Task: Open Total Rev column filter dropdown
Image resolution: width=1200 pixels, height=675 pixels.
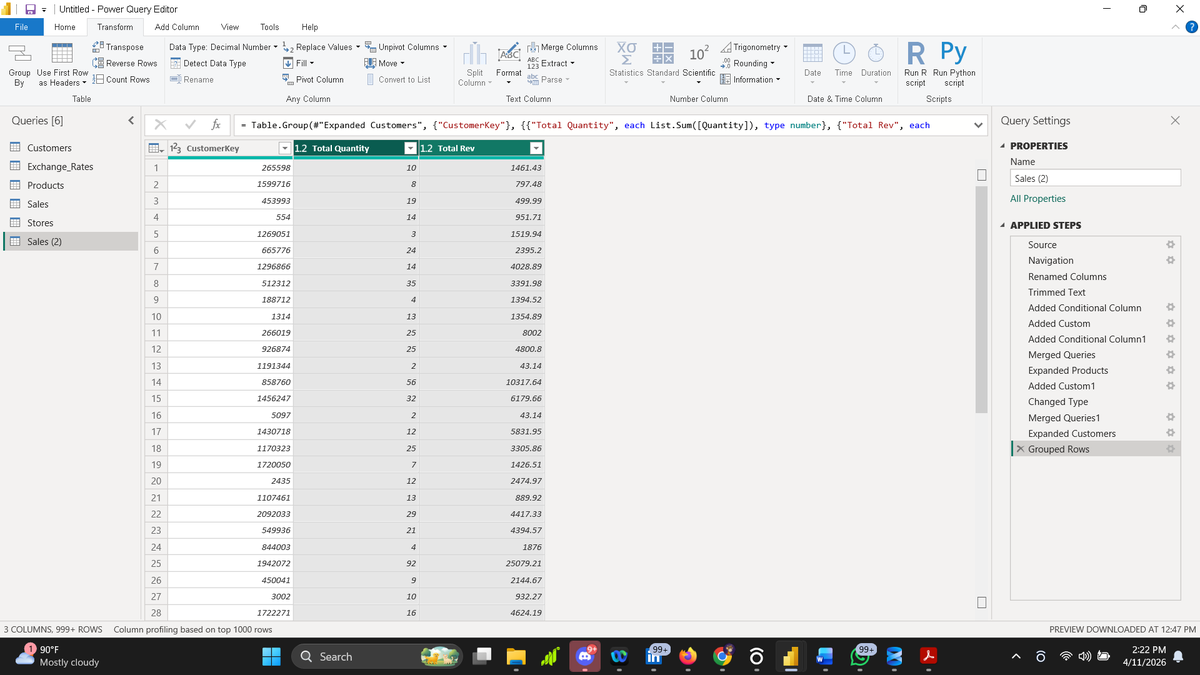Action: pyautogui.click(x=535, y=148)
